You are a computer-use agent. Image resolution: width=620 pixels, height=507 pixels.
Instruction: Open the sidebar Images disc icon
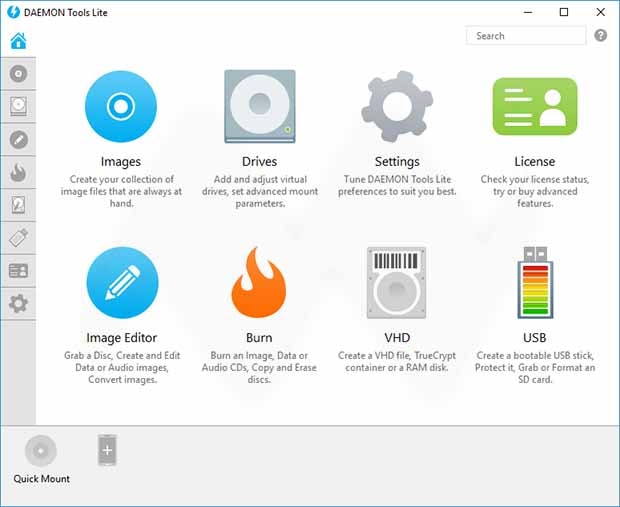[x=18, y=74]
